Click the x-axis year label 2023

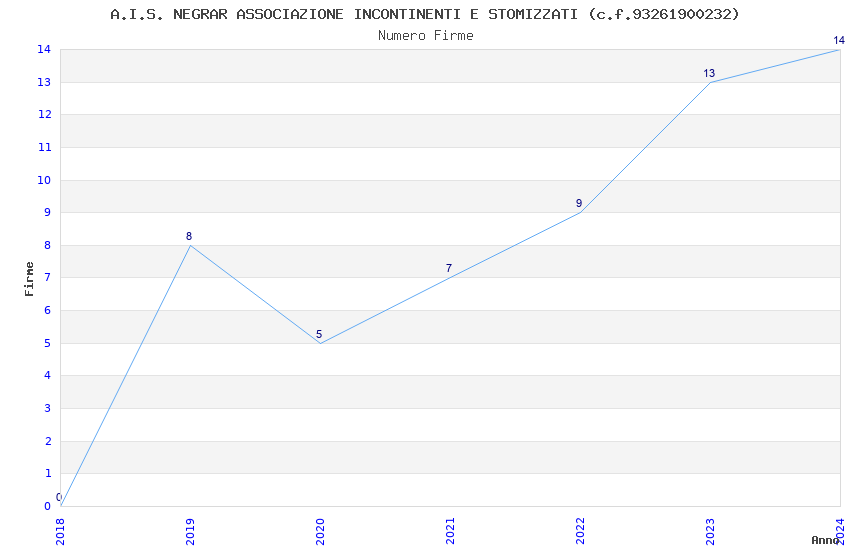click(x=711, y=532)
